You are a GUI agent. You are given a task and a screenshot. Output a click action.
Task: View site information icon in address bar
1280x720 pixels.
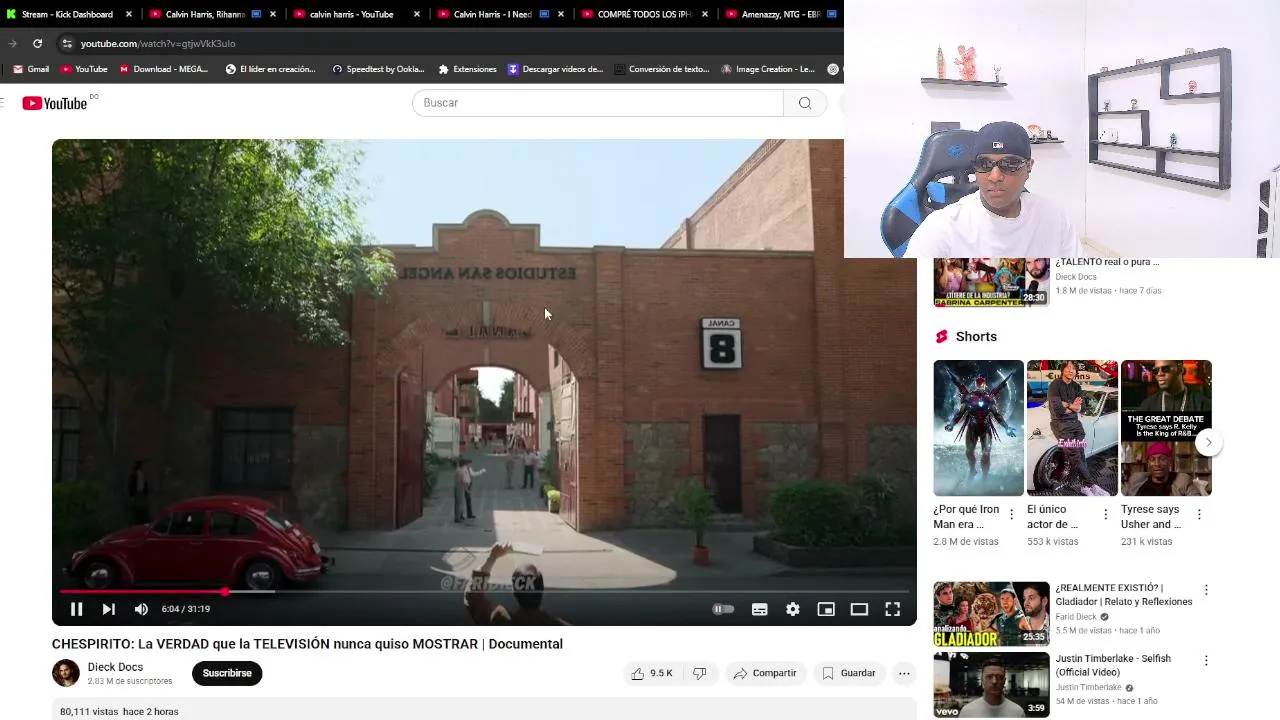tap(67, 43)
